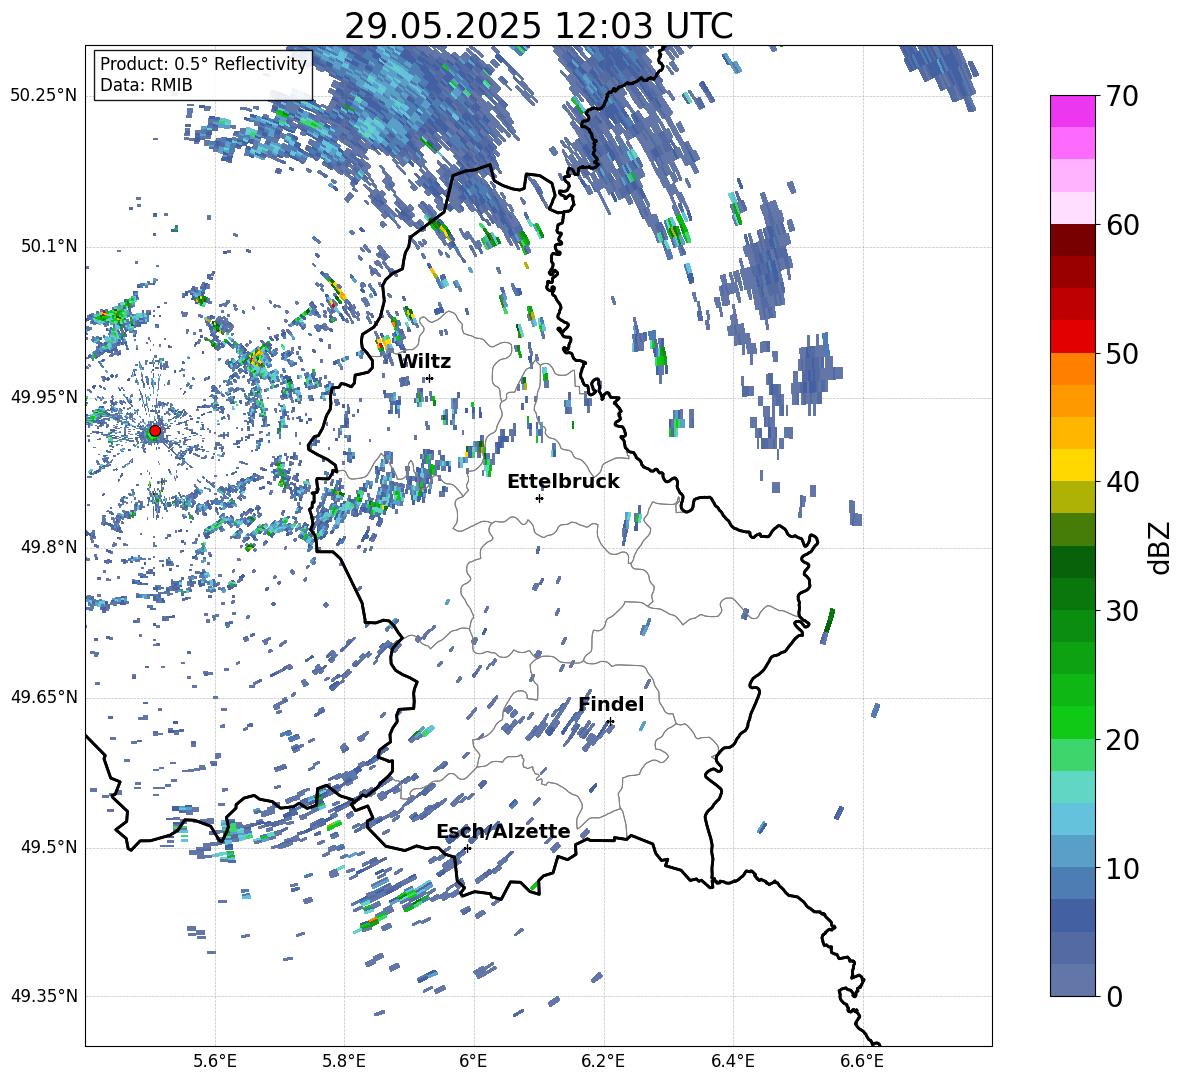Click the dBZ colorbar axis label

click(x=1161, y=547)
